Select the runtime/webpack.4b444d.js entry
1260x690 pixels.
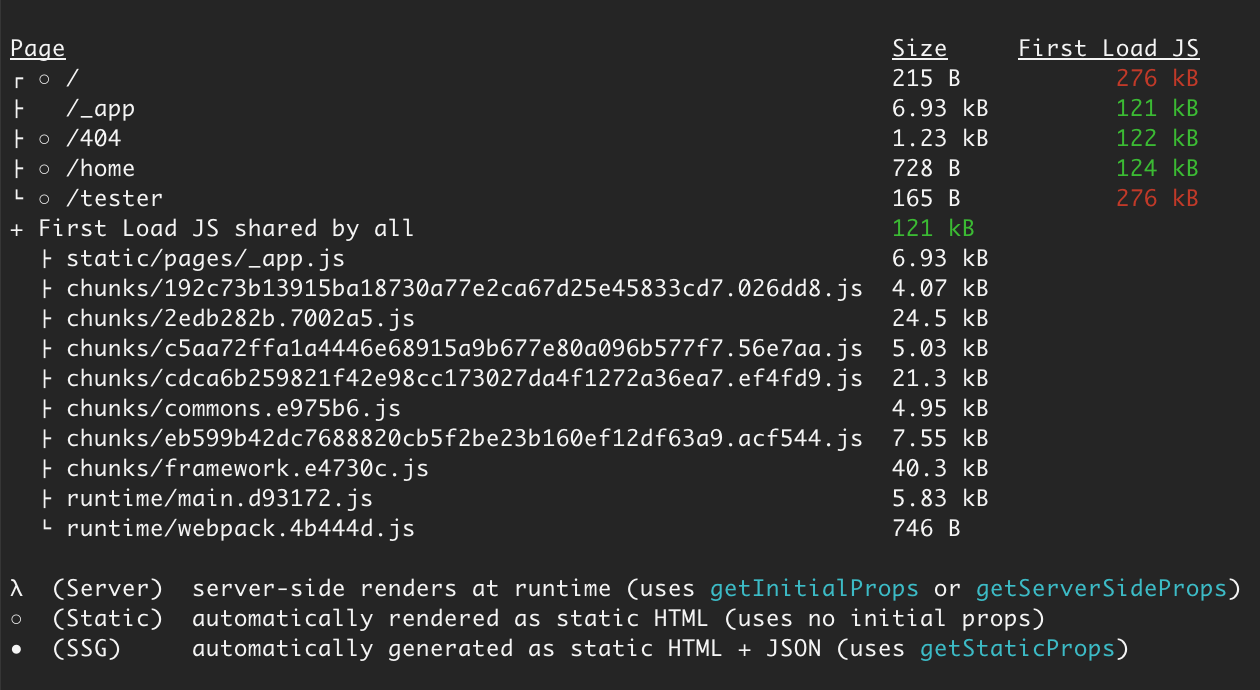point(240,529)
